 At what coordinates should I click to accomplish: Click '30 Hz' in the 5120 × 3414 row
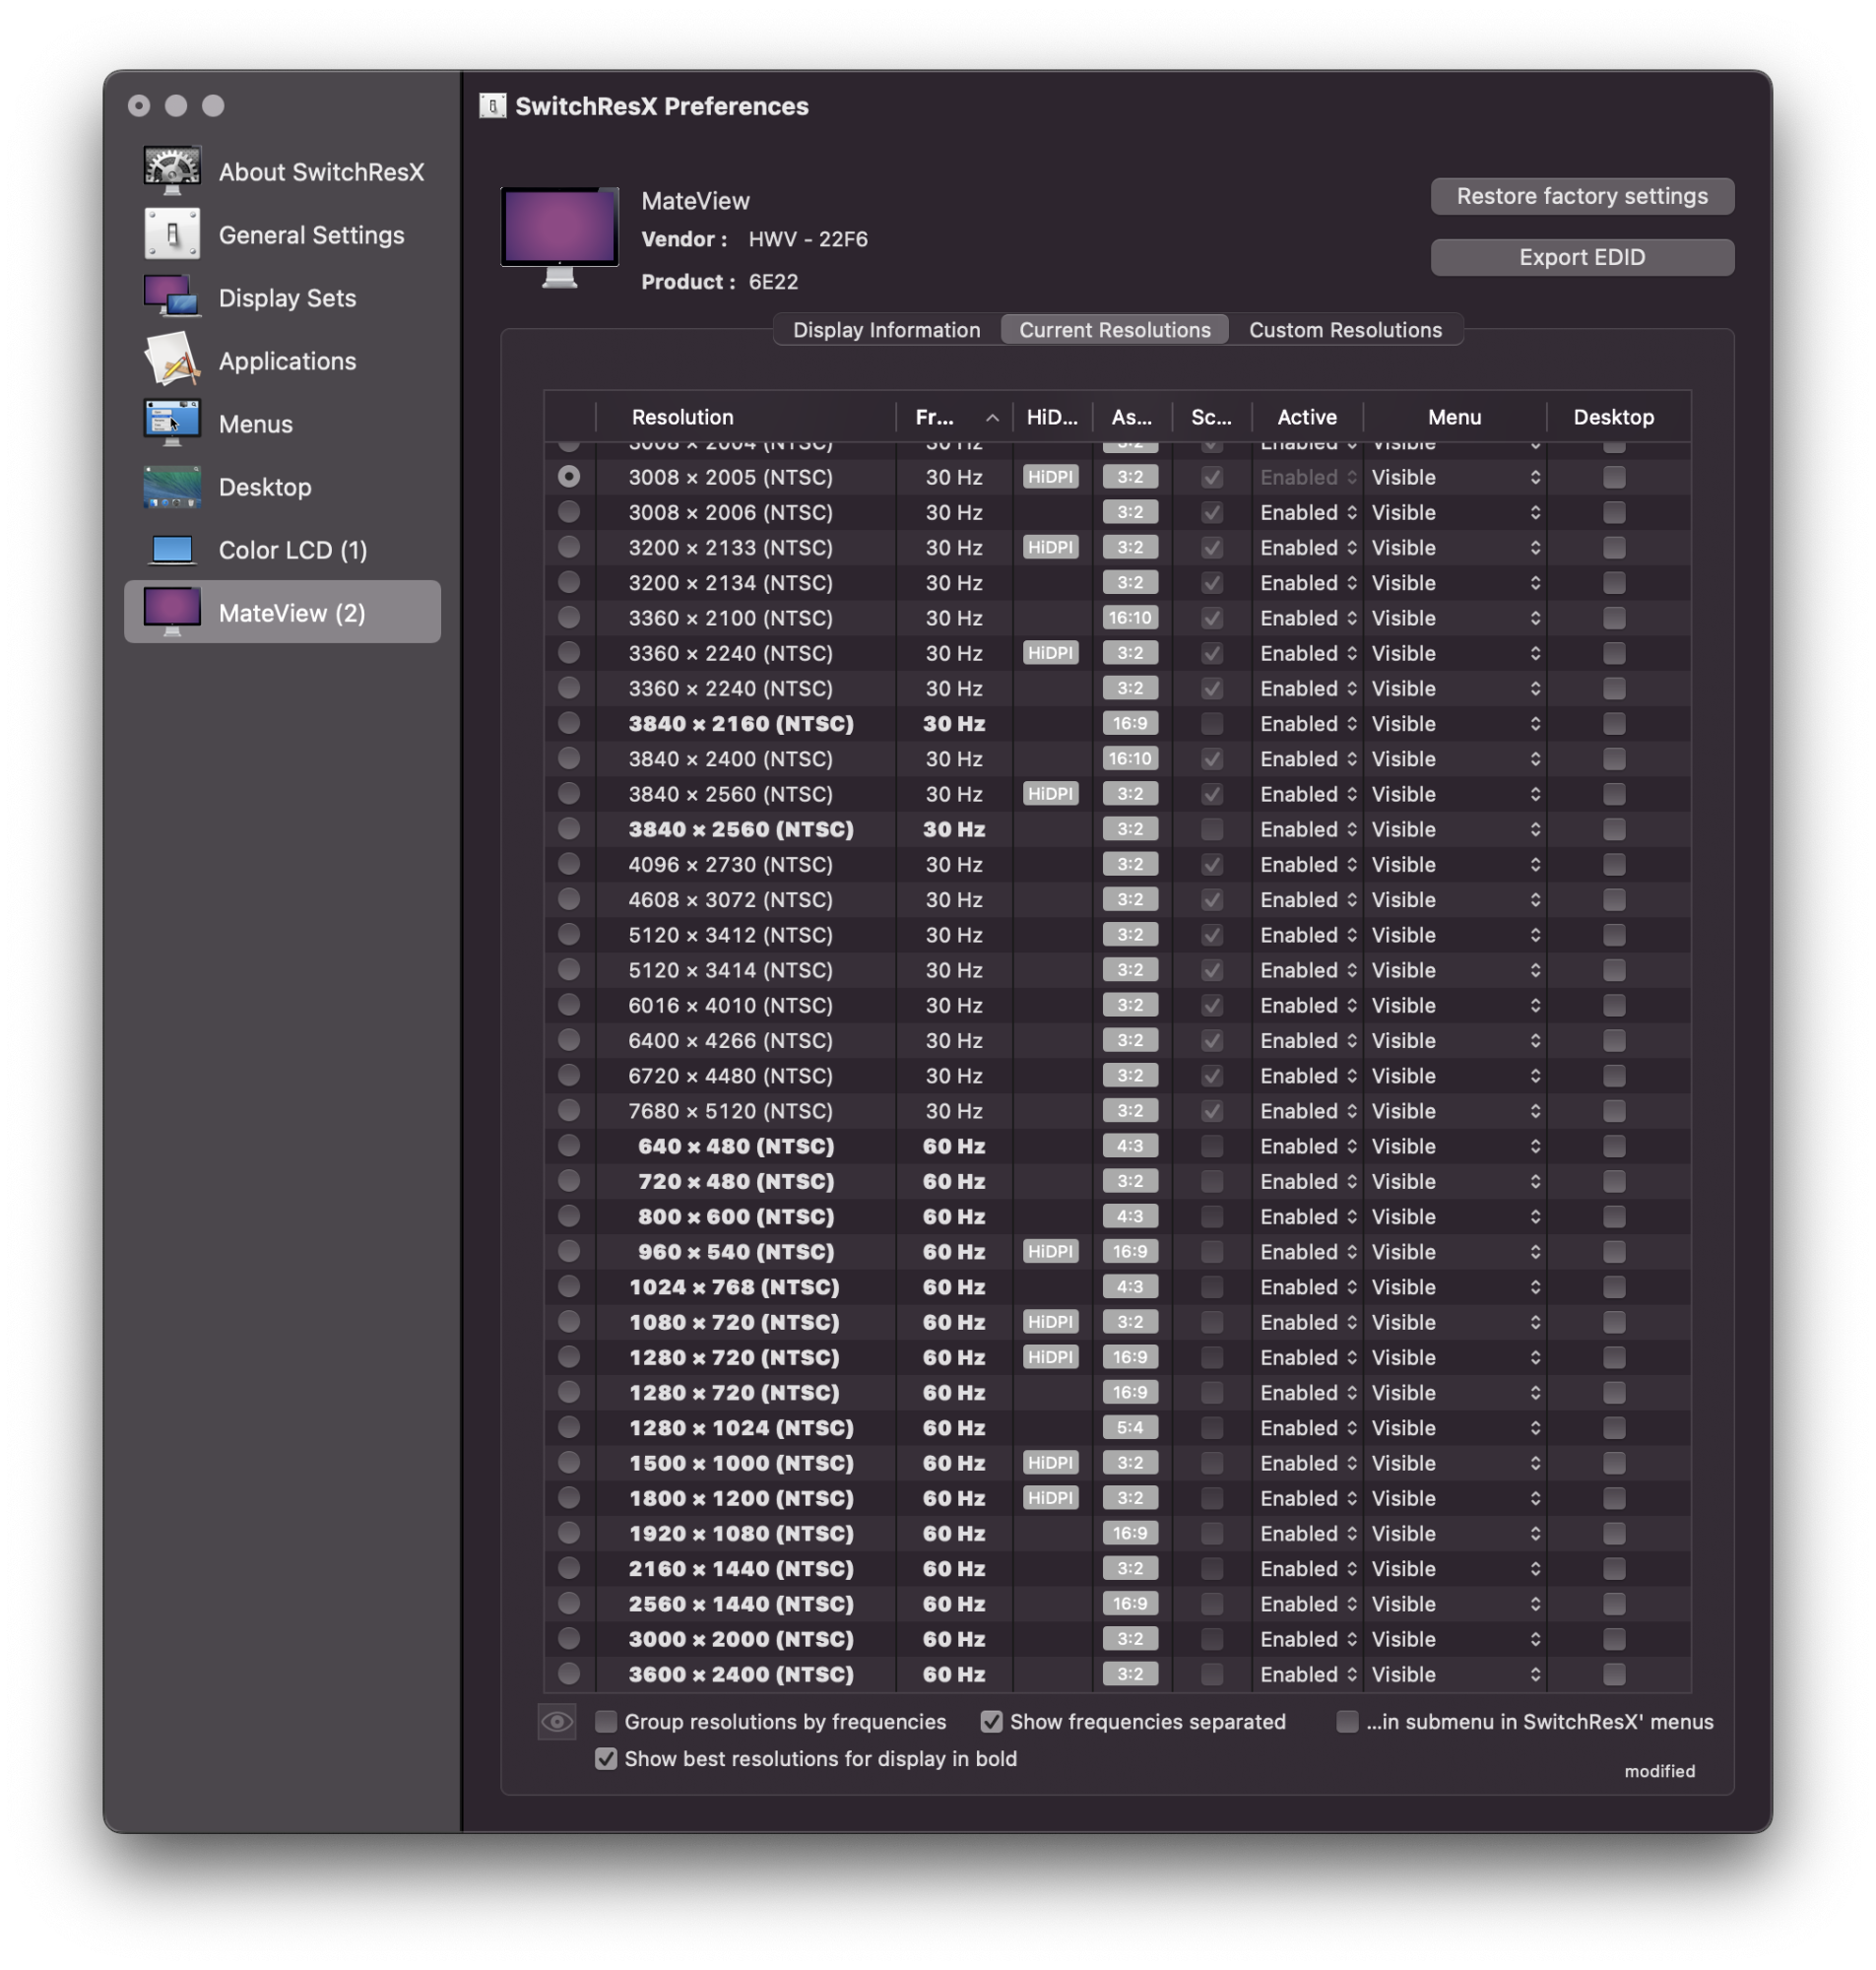coord(954,970)
